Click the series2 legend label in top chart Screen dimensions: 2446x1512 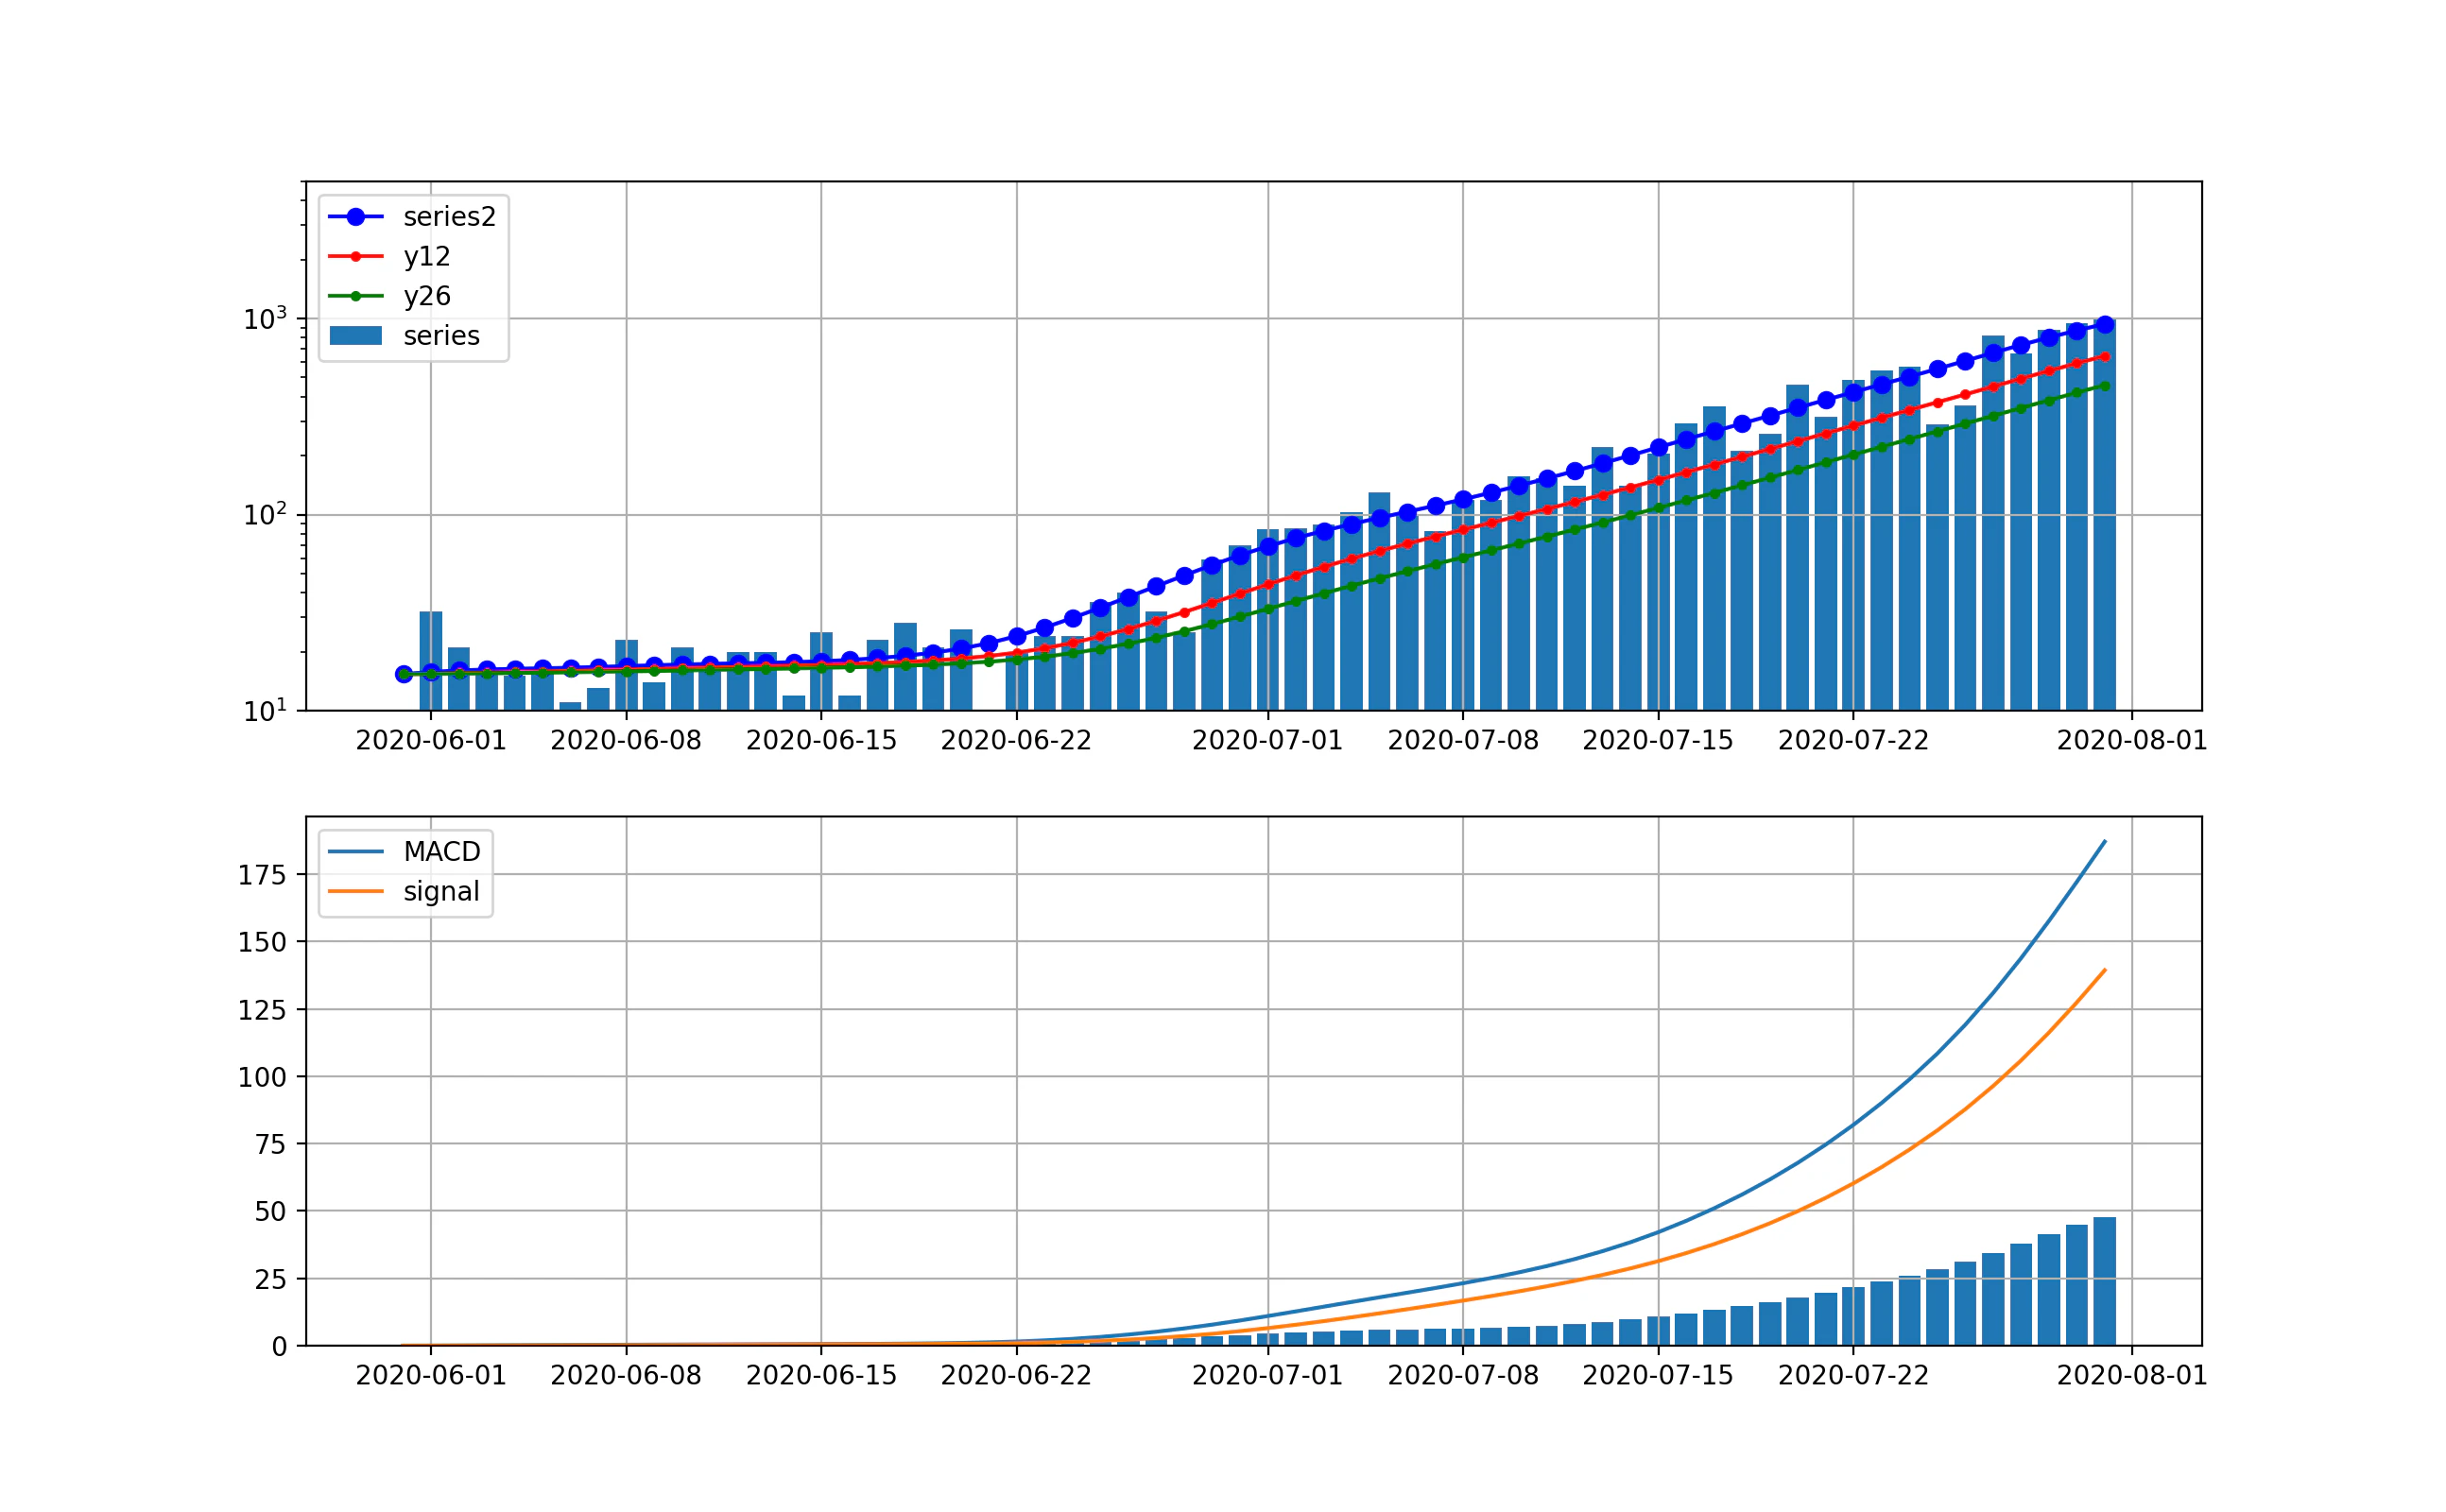(449, 217)
